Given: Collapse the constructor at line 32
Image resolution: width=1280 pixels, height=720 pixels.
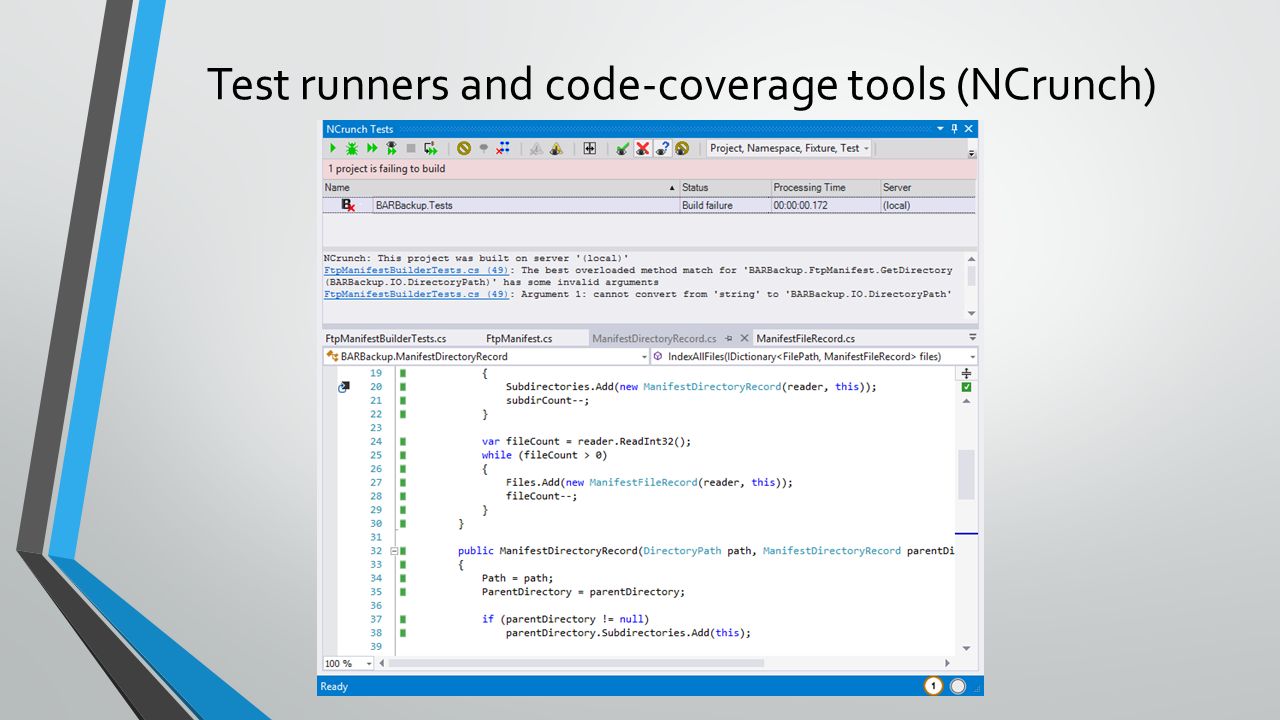Looking at the screenshot, I should [x=394, y=551].
